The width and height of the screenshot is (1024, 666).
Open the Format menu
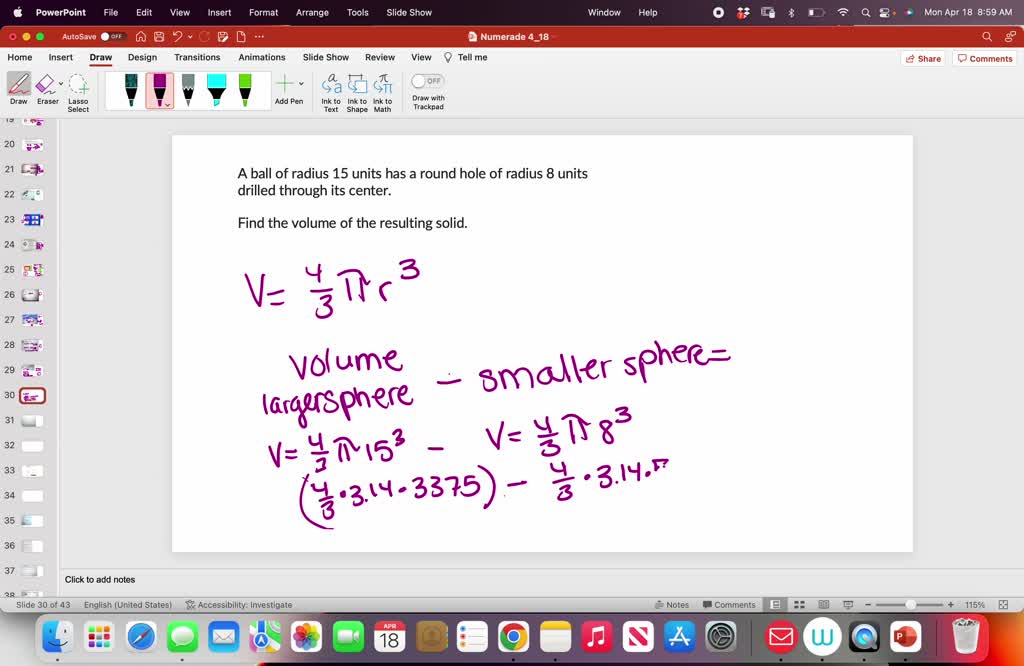click(x=263, y=12)
